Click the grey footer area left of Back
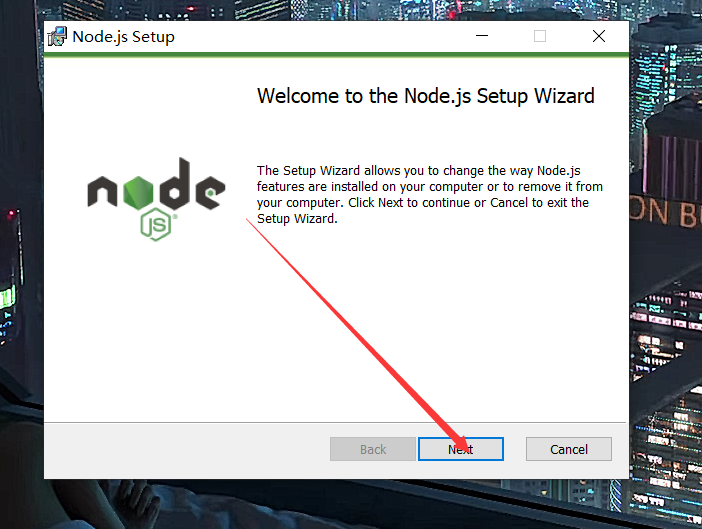 click(187, 450)
